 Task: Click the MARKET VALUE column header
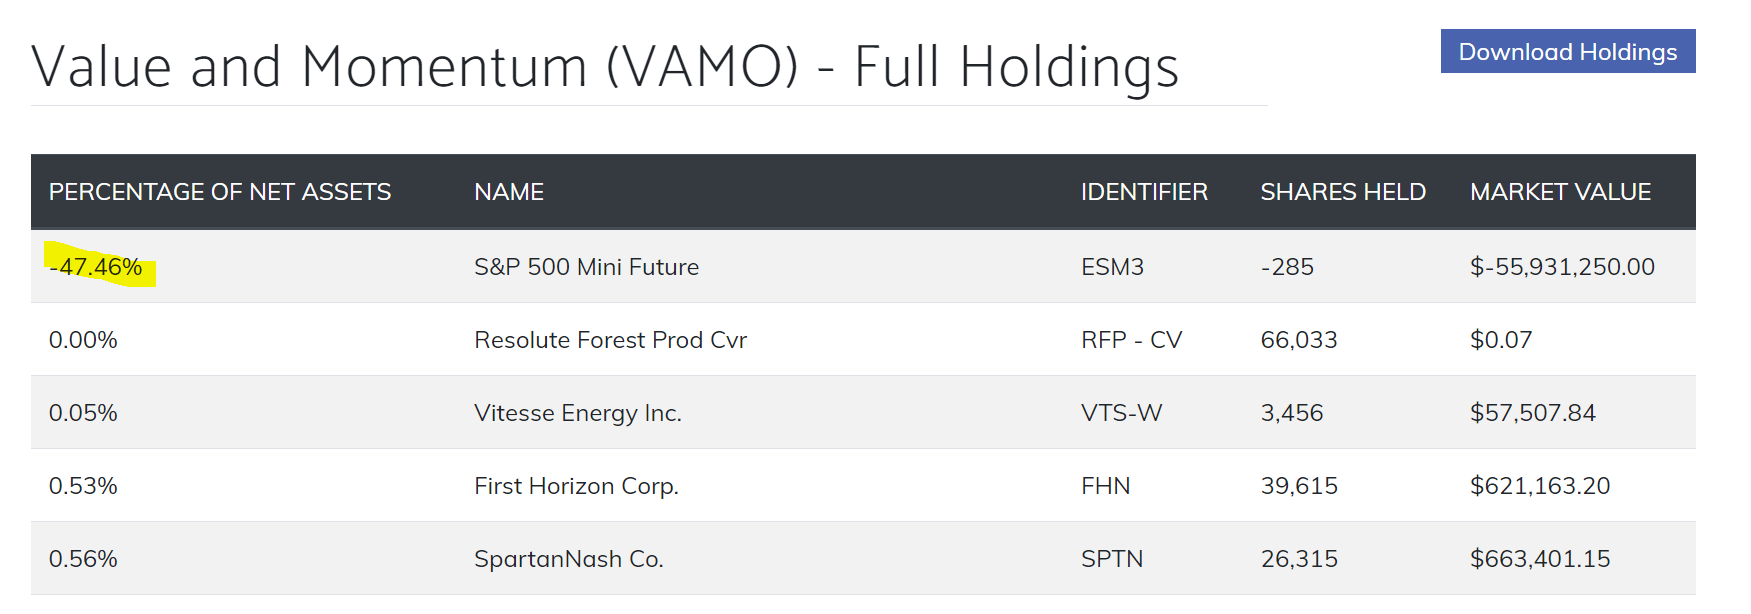[x=1560, y=192]
